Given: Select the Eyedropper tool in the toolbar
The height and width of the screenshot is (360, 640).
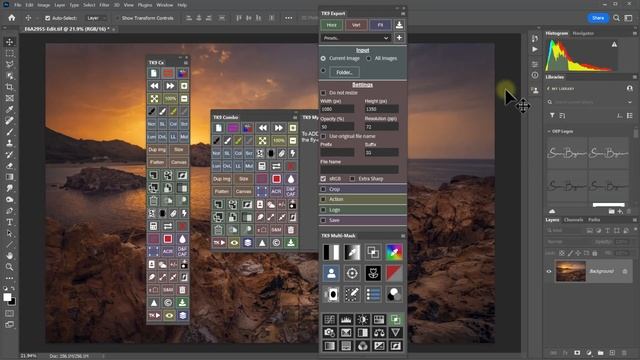Looking at the screenshot, I should 9,109.
